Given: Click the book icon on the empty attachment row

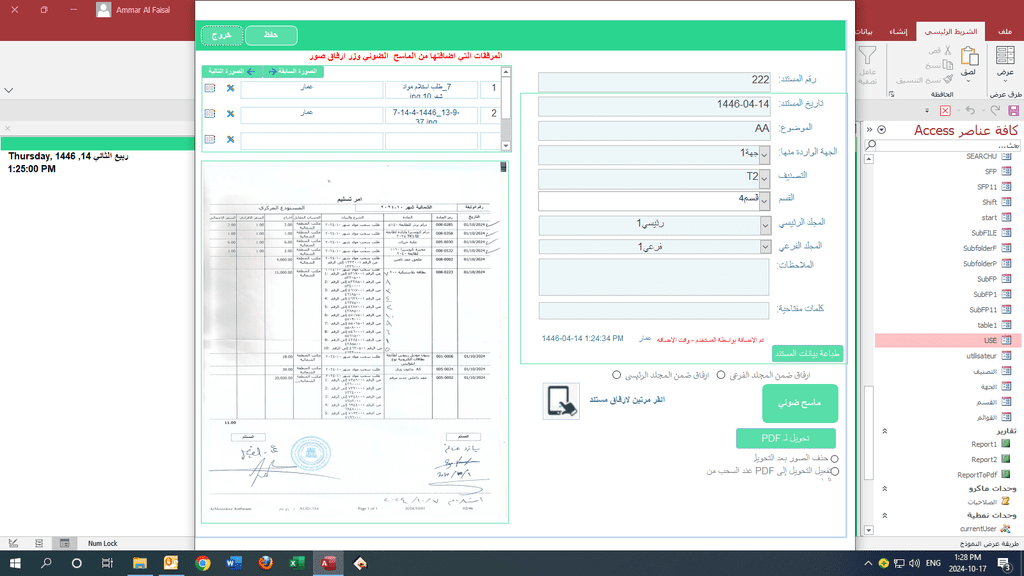Looking at the screenshot, I should (x=210, y=139).
